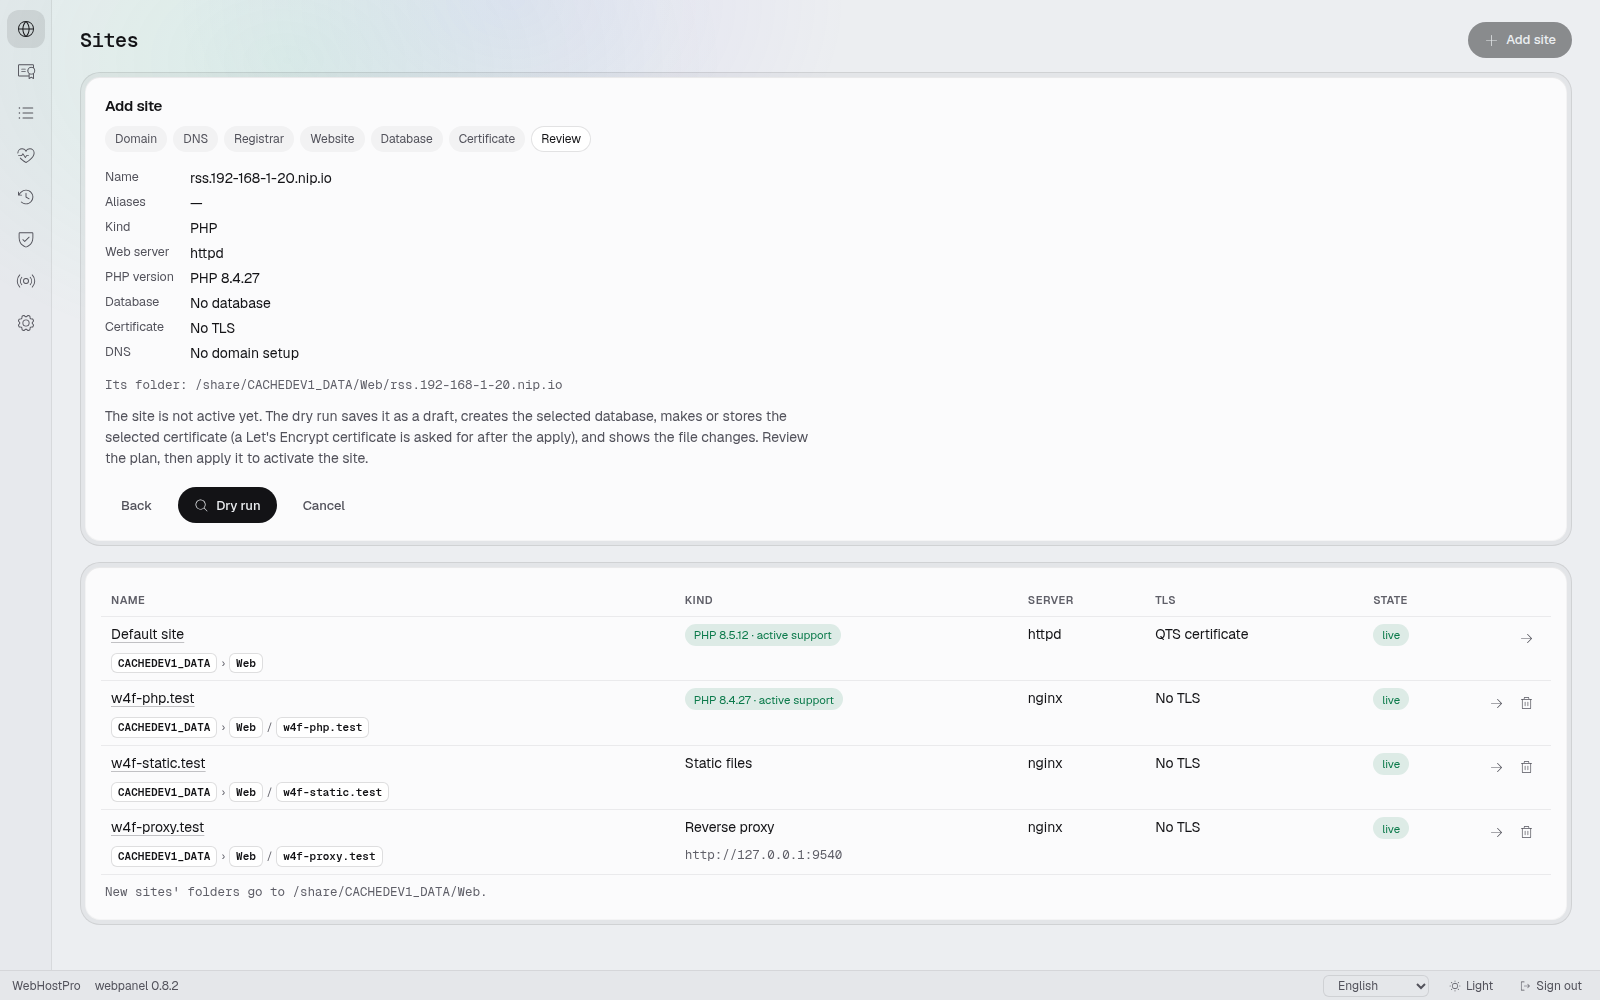This screenshot has height=1000, width=1600.
Task: Click the PHP 8.5.12 active support badge
Action: [763, 635]
